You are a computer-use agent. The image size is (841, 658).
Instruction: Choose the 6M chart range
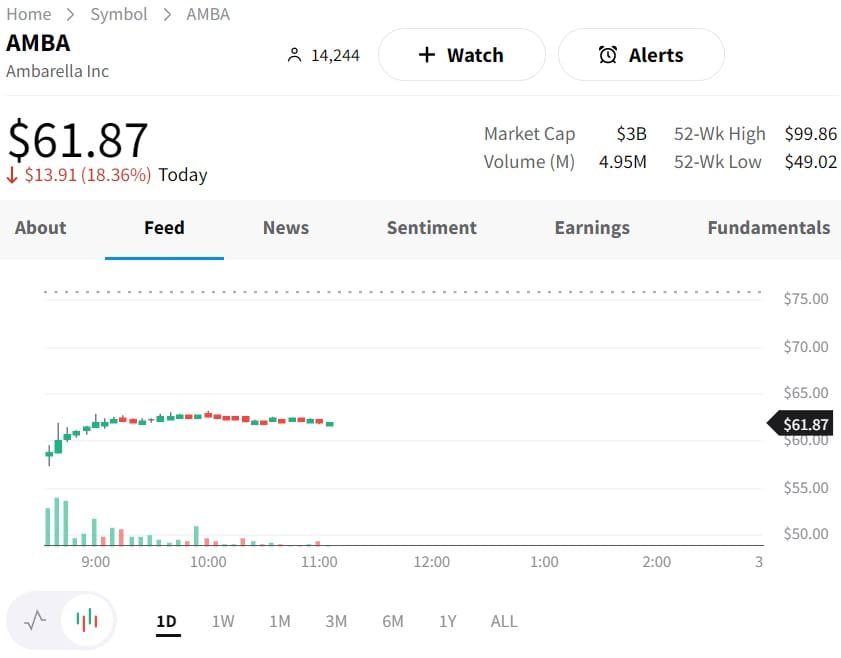pos(393,621)
